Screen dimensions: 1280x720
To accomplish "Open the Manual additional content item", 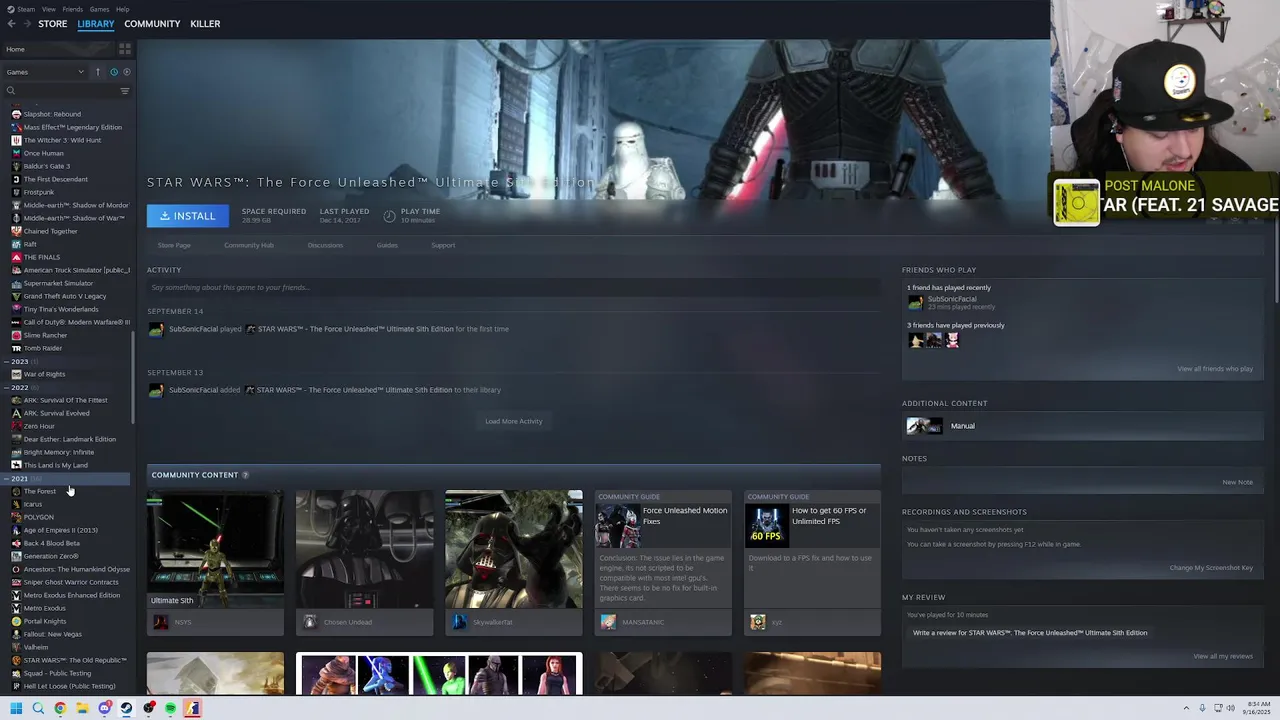I will point(1083,426).
